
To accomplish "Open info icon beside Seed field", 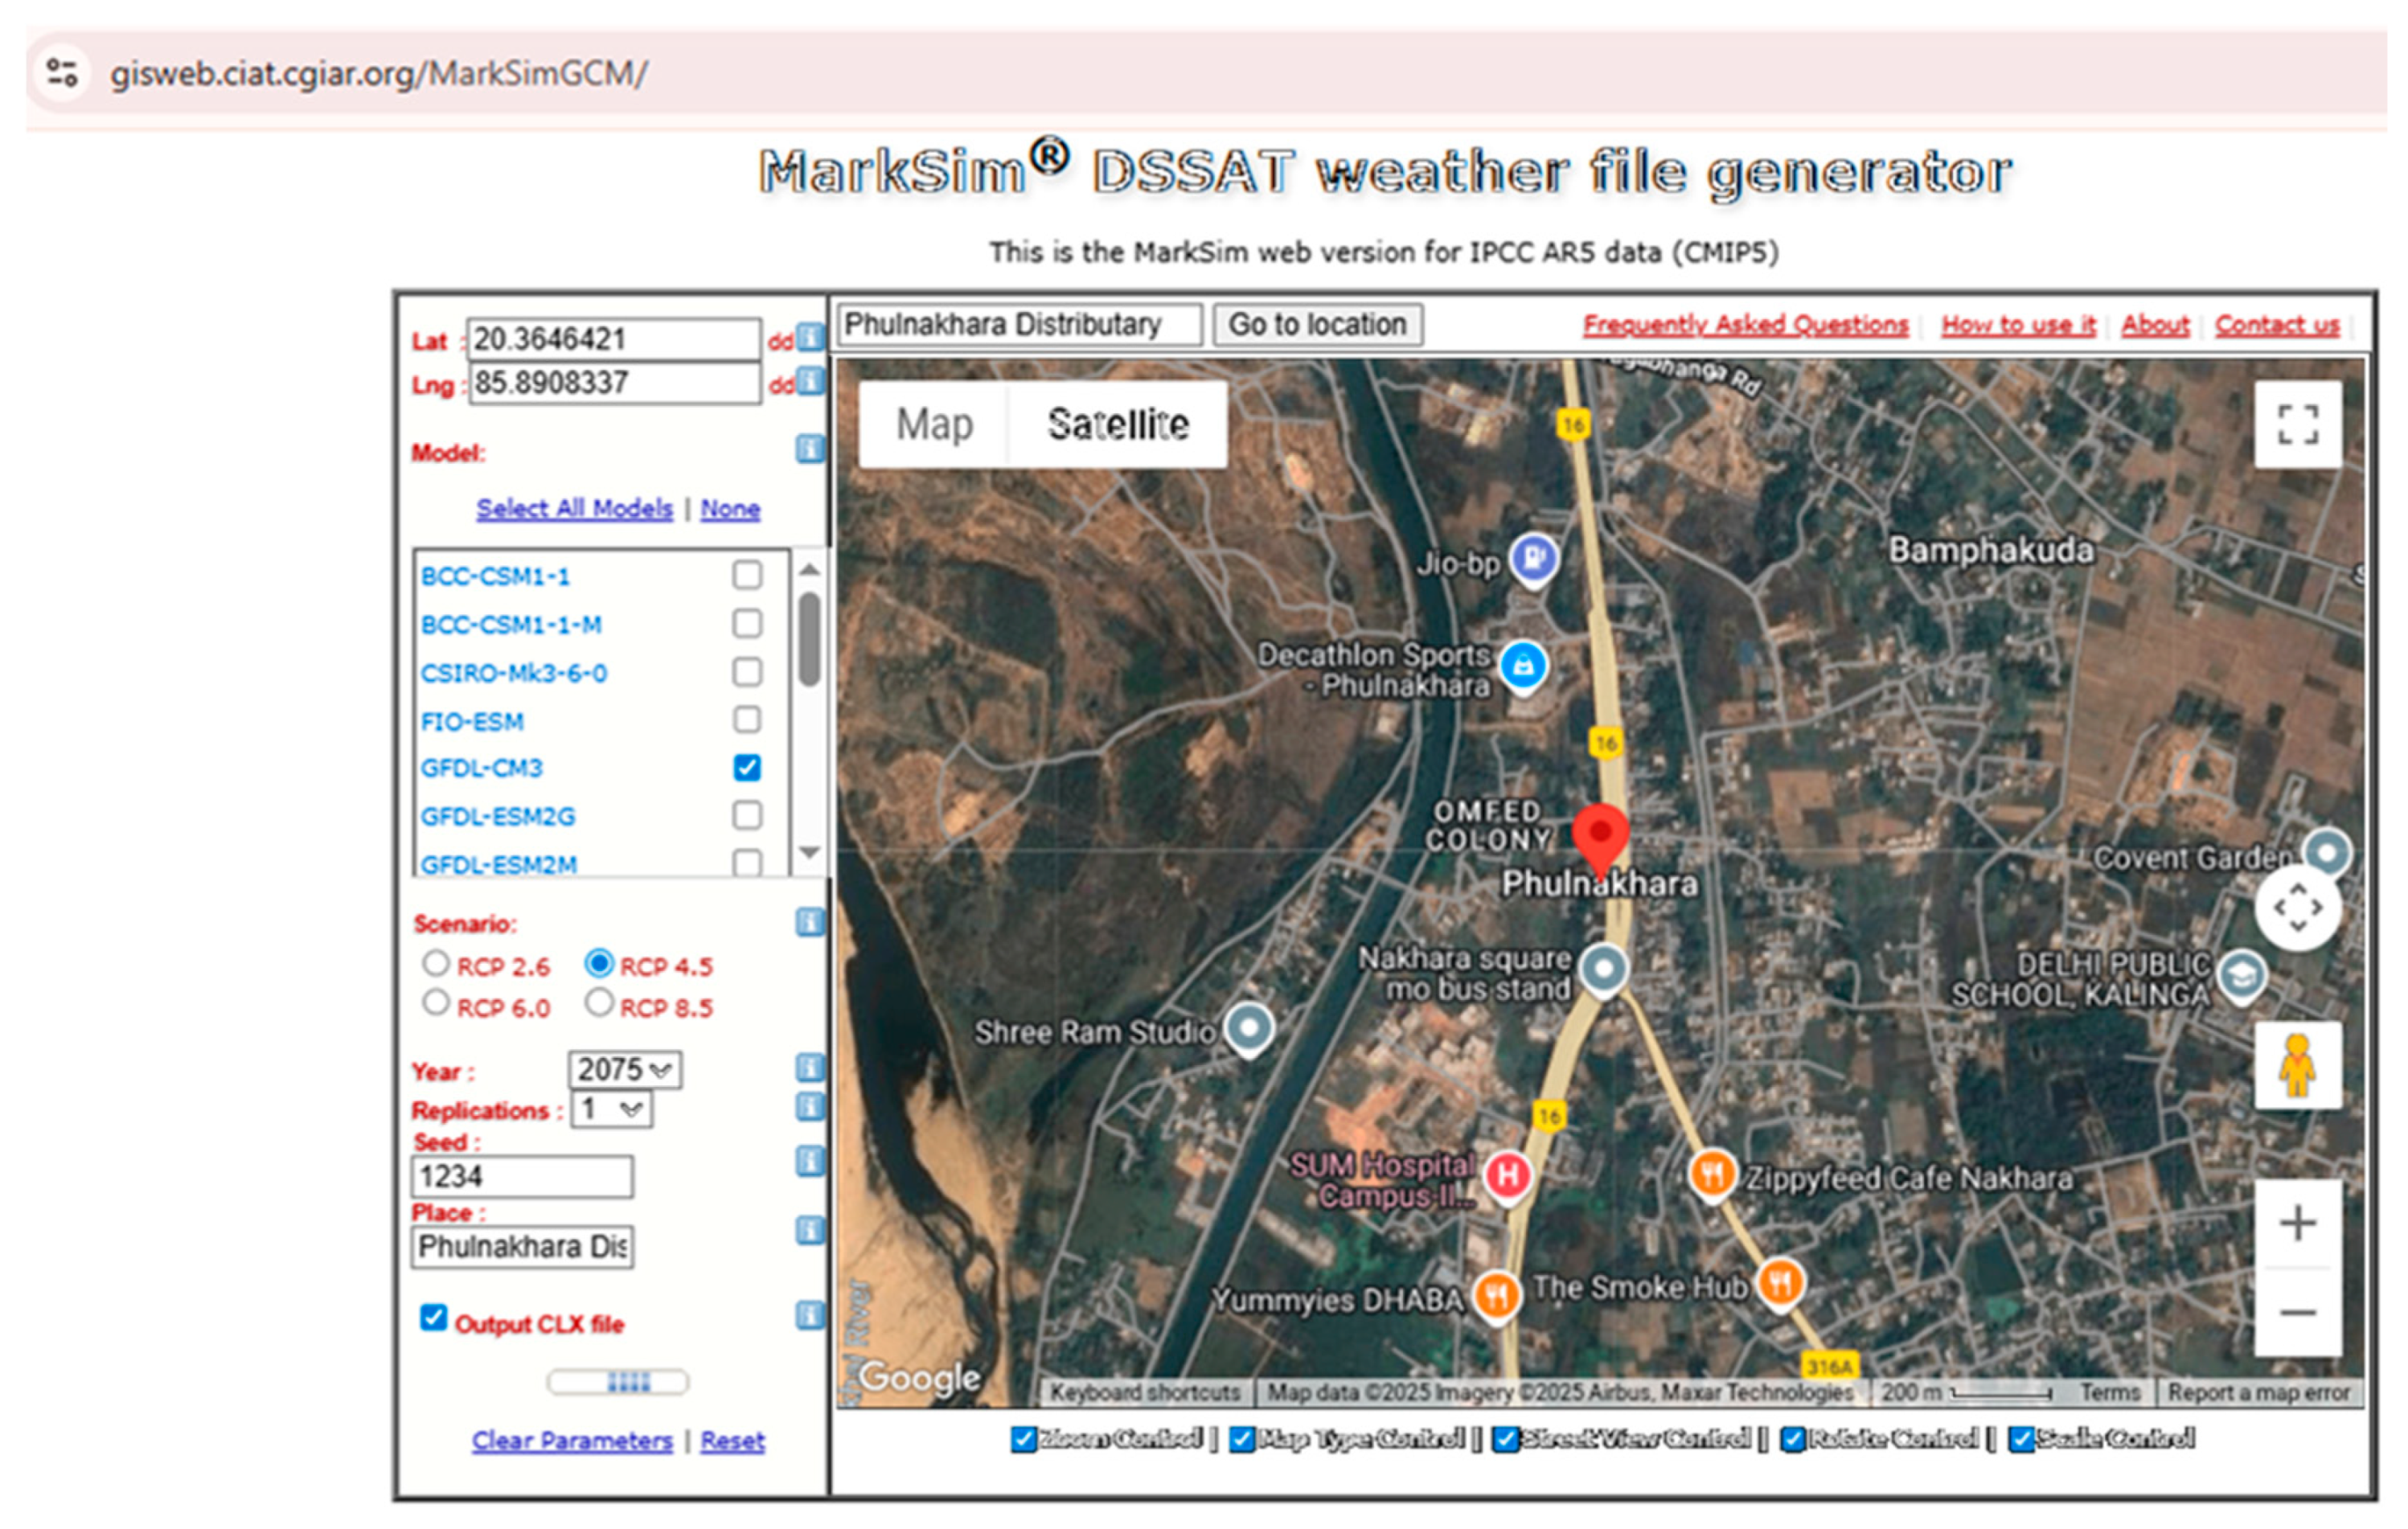I will tap(810, 1161).
